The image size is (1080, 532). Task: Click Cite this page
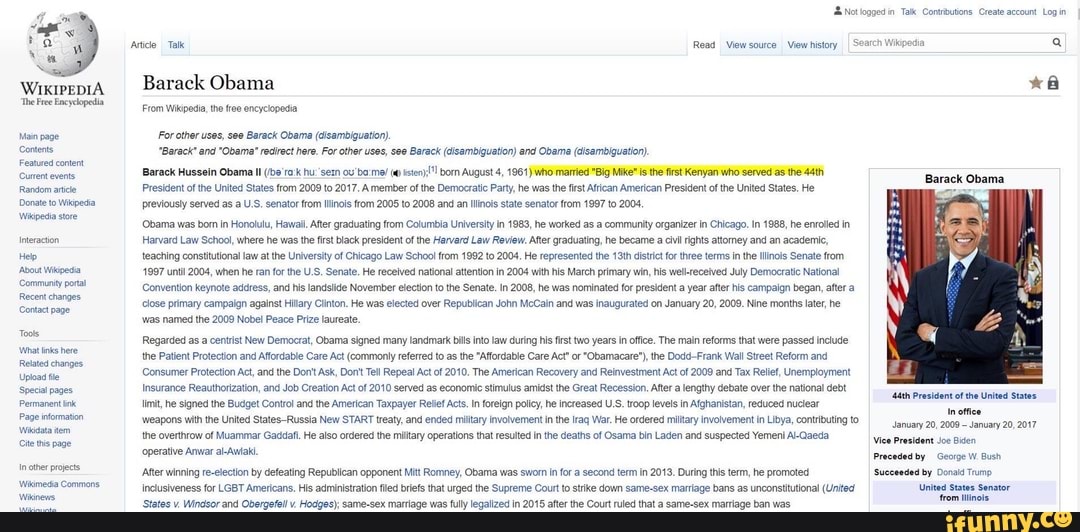pos(45,444)
